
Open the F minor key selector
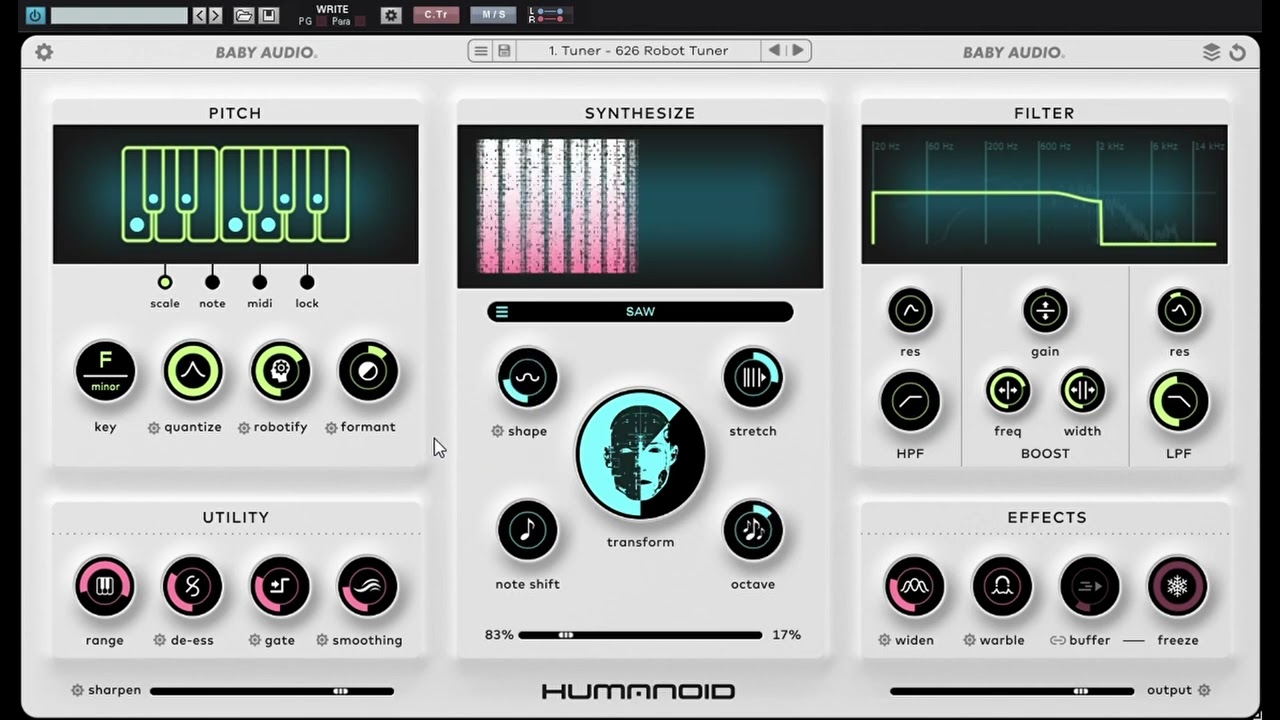click(105, 371)
